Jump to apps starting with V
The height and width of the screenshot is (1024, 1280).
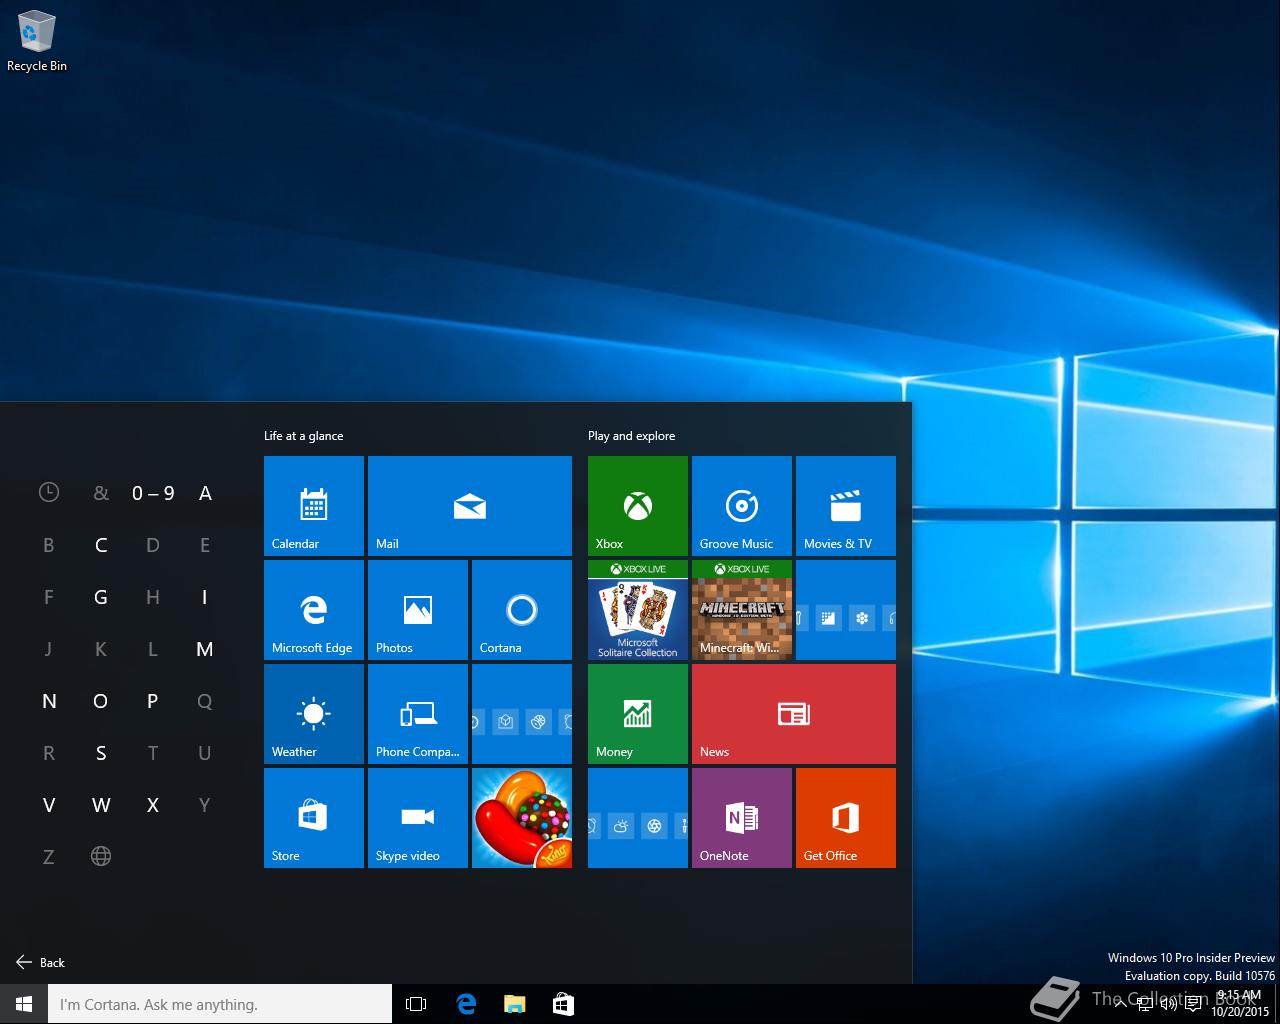(x=49, y=805)
